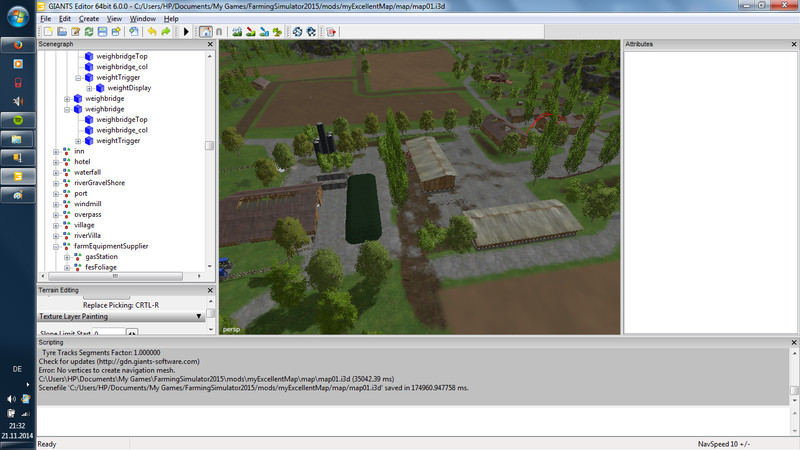Viewport: 800px width, 450px height.
Task: Select the terrain info layer paint icon with blue brush
Action: tap(264, 32)
